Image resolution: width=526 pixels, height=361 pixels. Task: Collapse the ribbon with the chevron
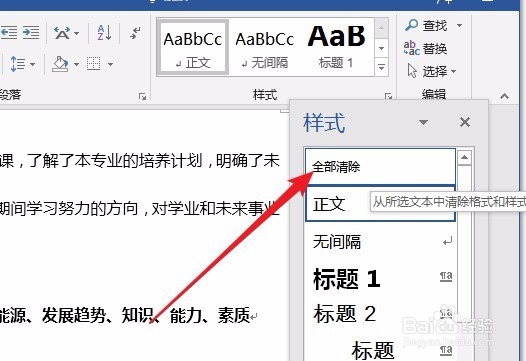tap(504, 97)
